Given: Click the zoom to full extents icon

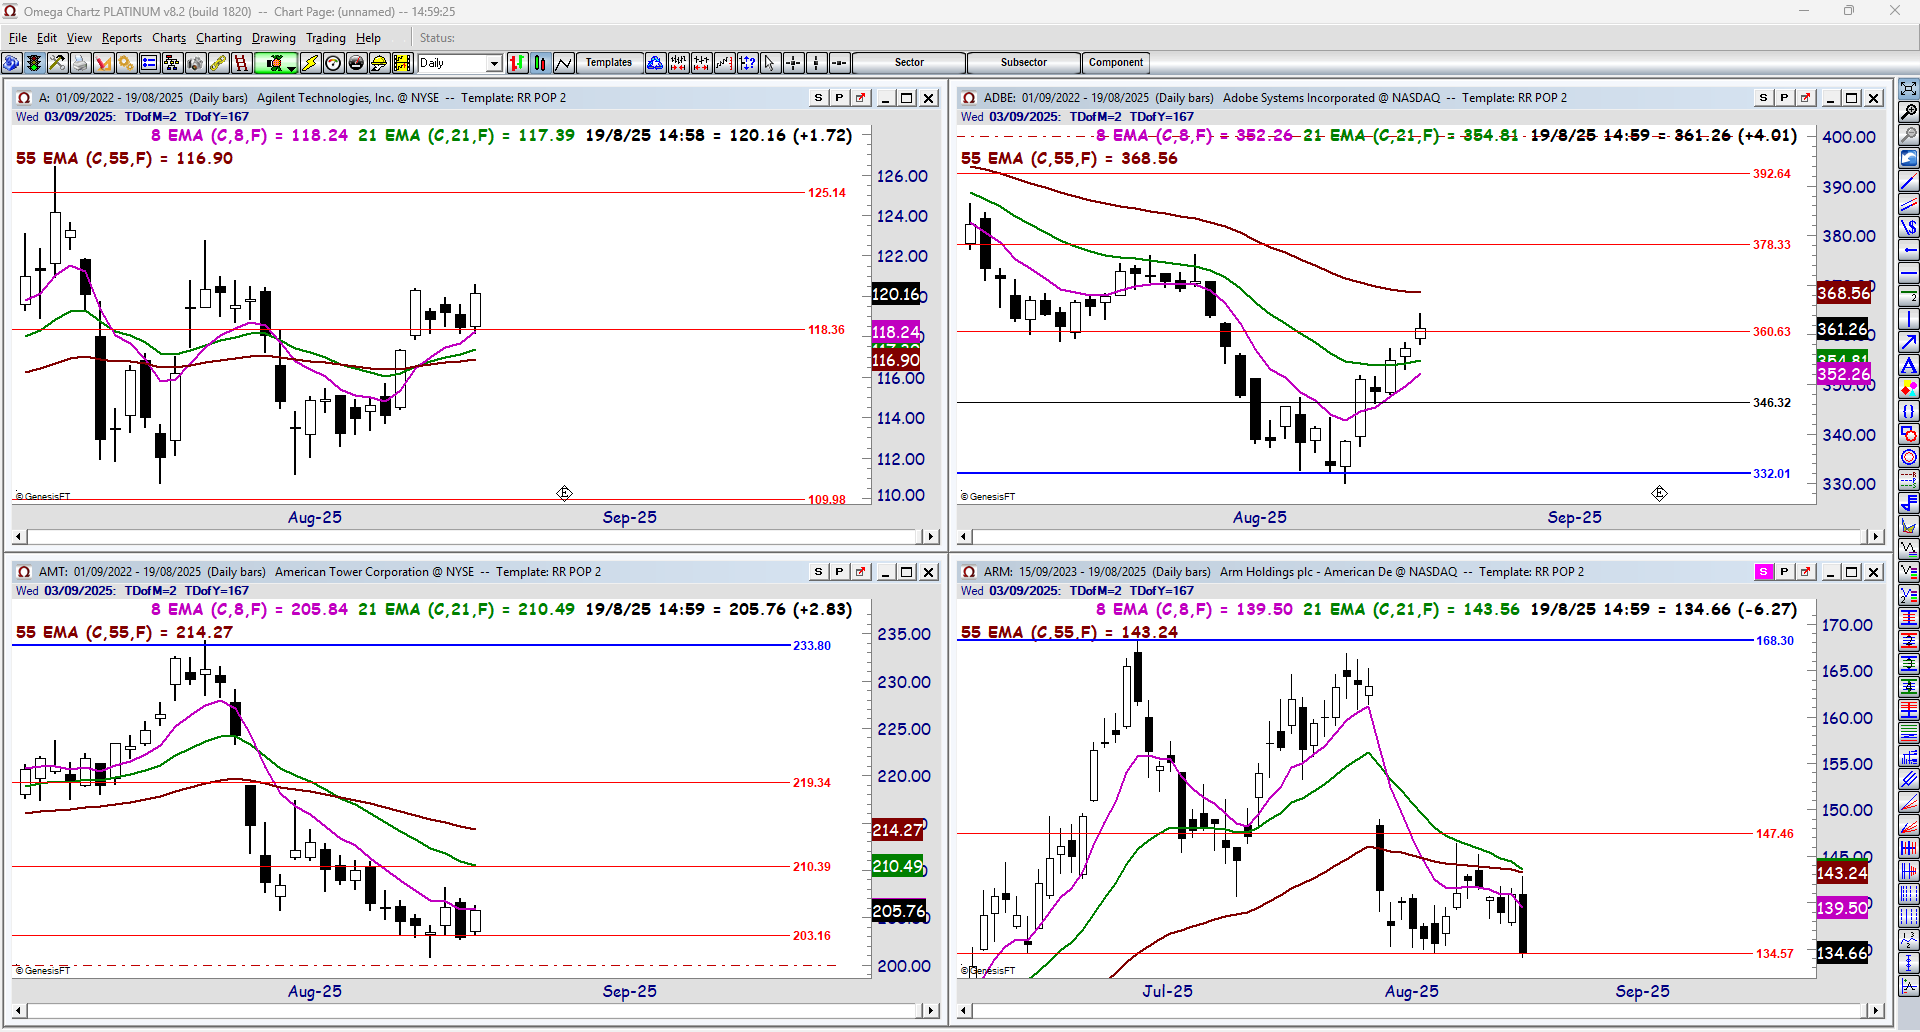Looking at the screenshot, I should (x=1909, y=89).
